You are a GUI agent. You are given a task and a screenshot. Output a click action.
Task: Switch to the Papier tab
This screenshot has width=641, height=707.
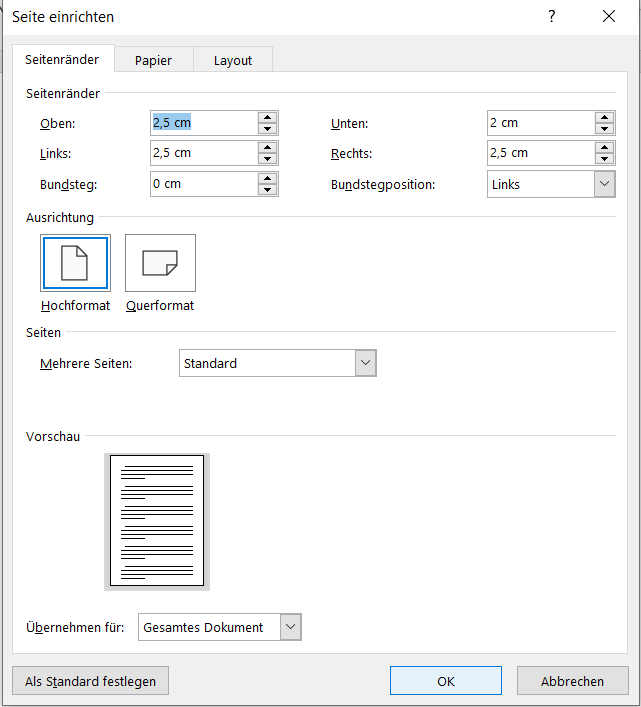click(153, 60)
